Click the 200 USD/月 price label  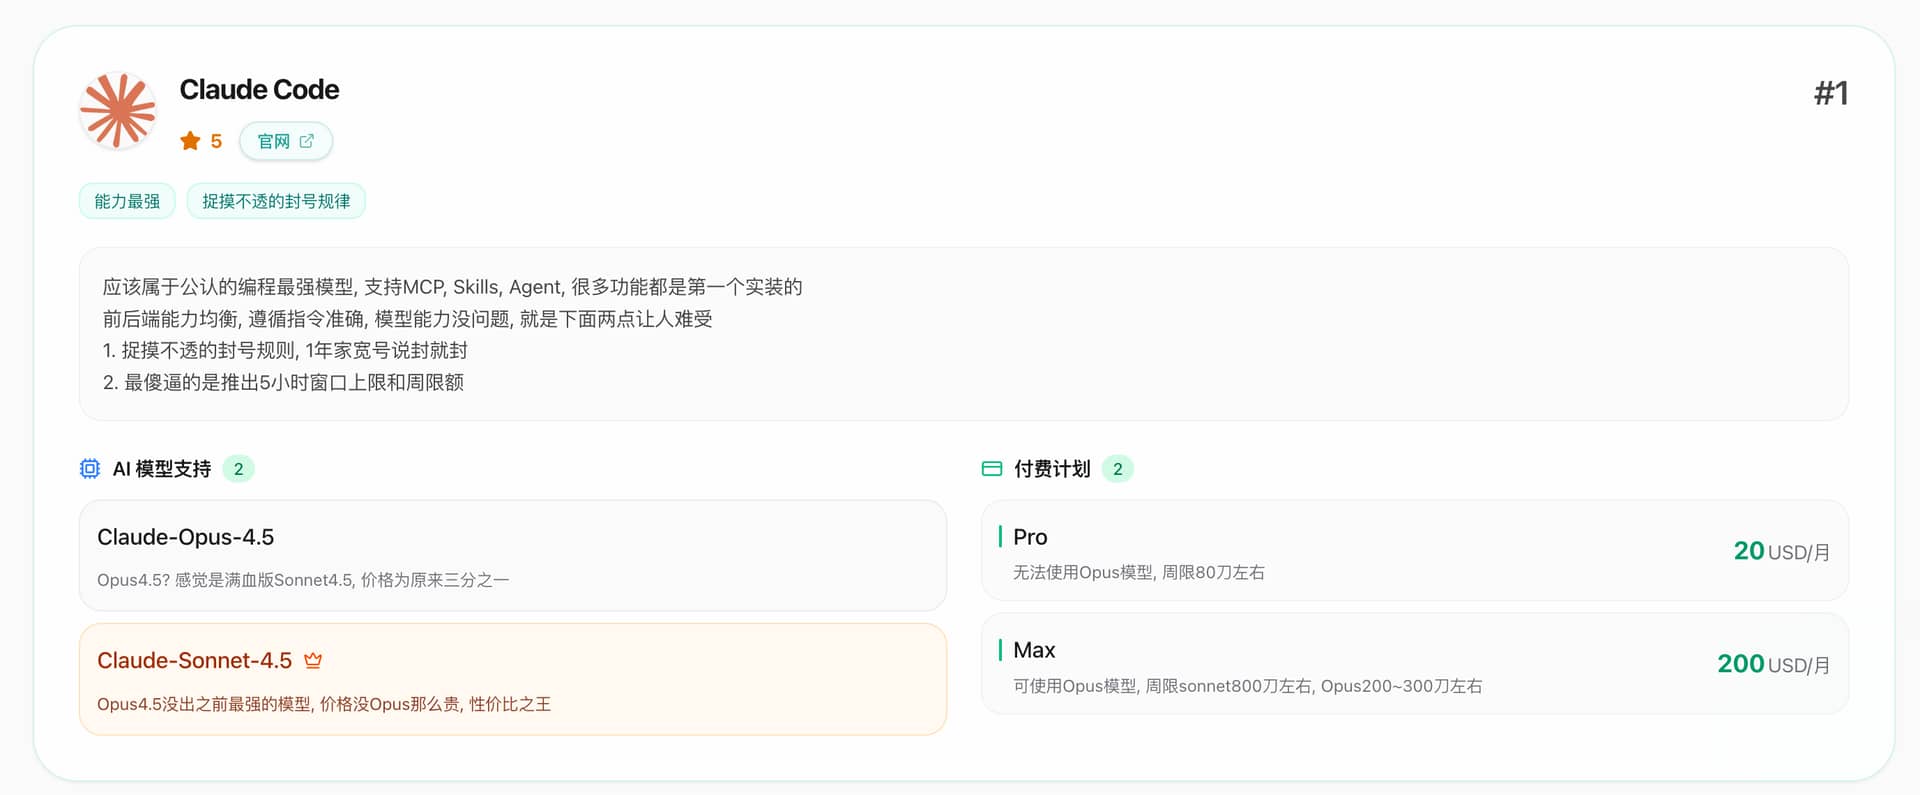tap(1773, 664)
